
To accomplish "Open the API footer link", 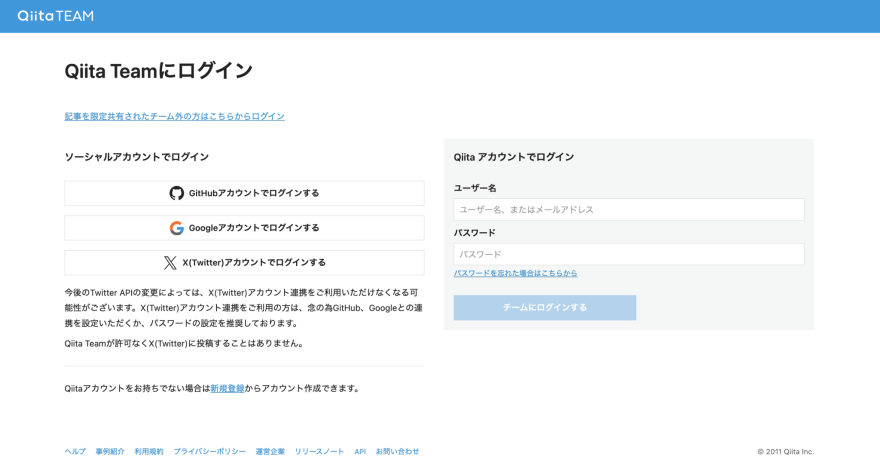I will click(x=360, y=452).
